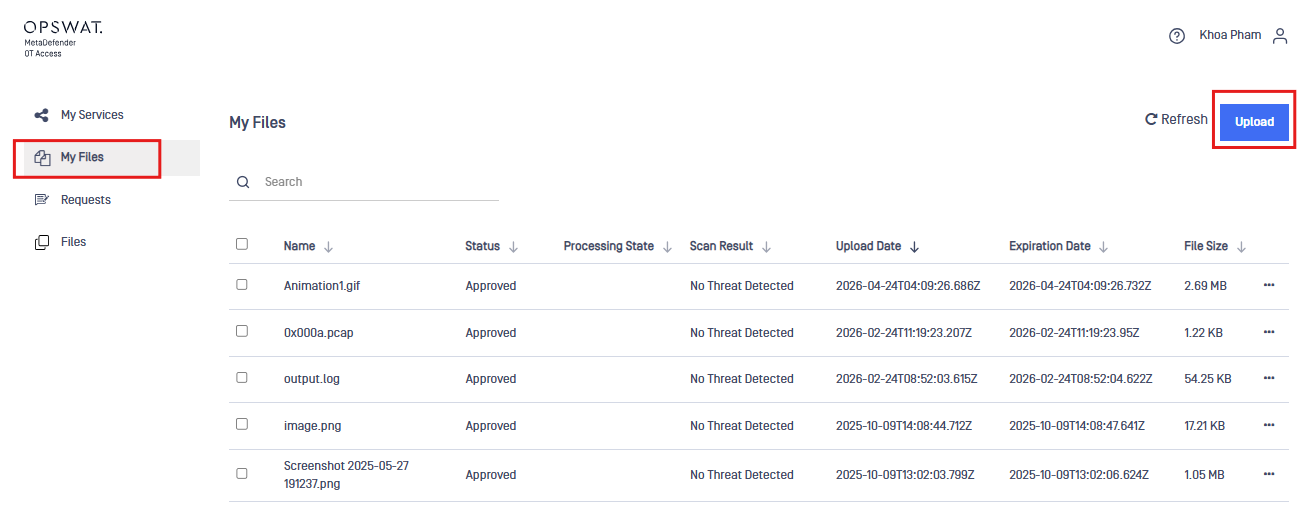Click the Requests sidebar icon
1301x508 pixels.
pyautogui.click(x=41, y=200)
